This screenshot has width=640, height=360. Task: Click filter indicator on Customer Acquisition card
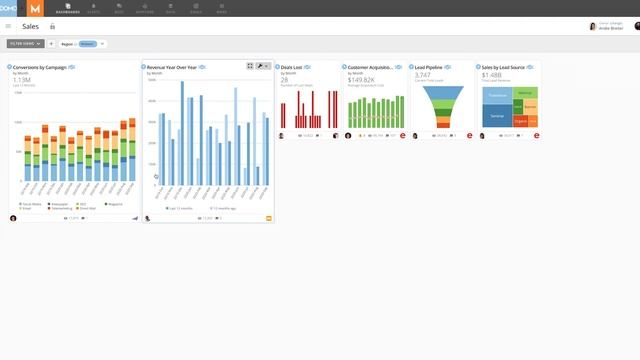tap(398, 67)
